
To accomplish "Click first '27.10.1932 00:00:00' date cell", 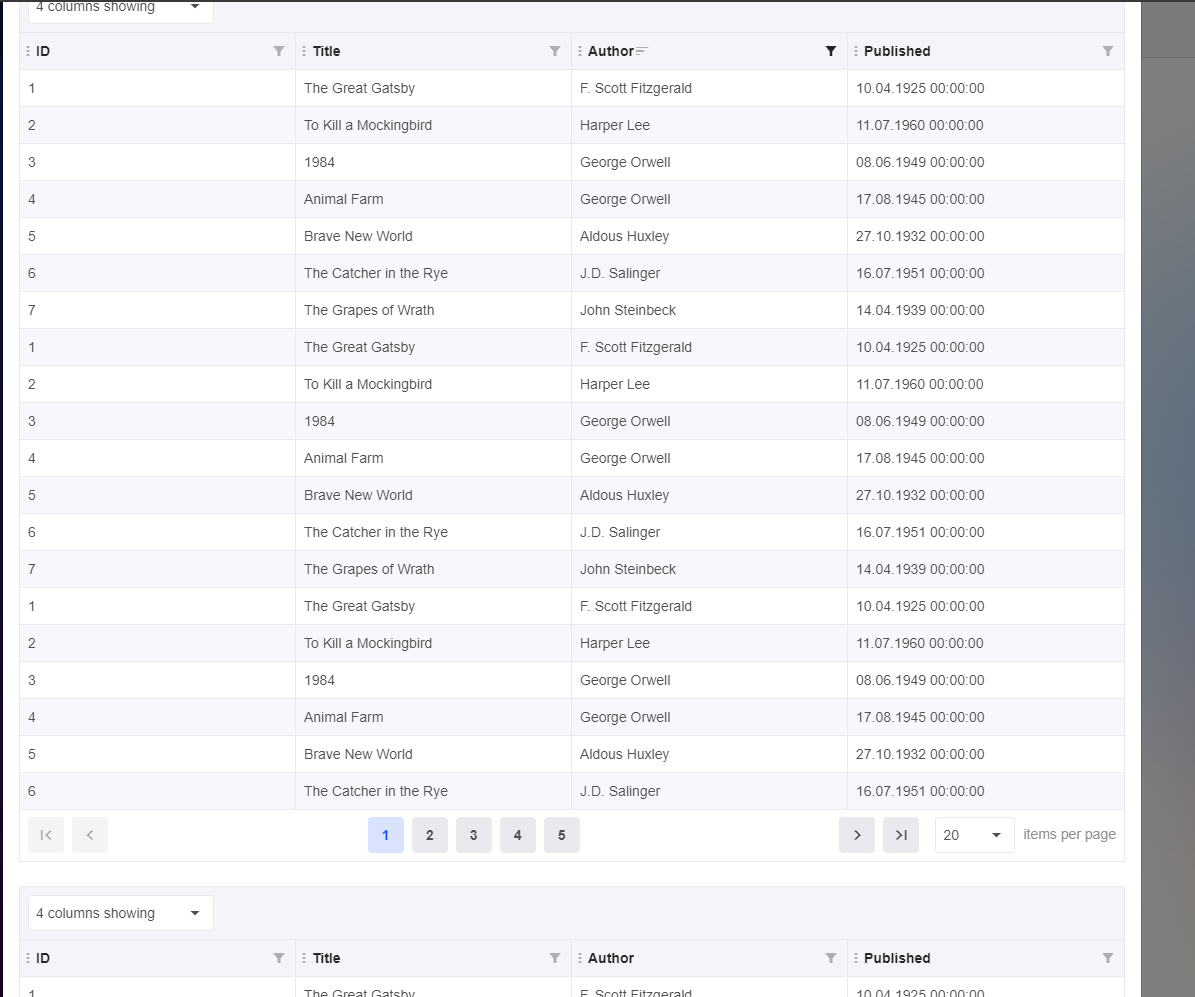I will [985, 236].
